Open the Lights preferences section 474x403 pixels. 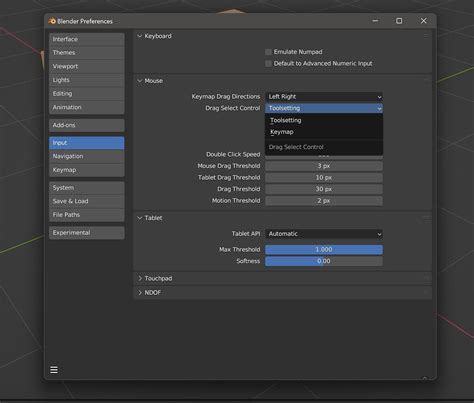(x=87, y=80)
